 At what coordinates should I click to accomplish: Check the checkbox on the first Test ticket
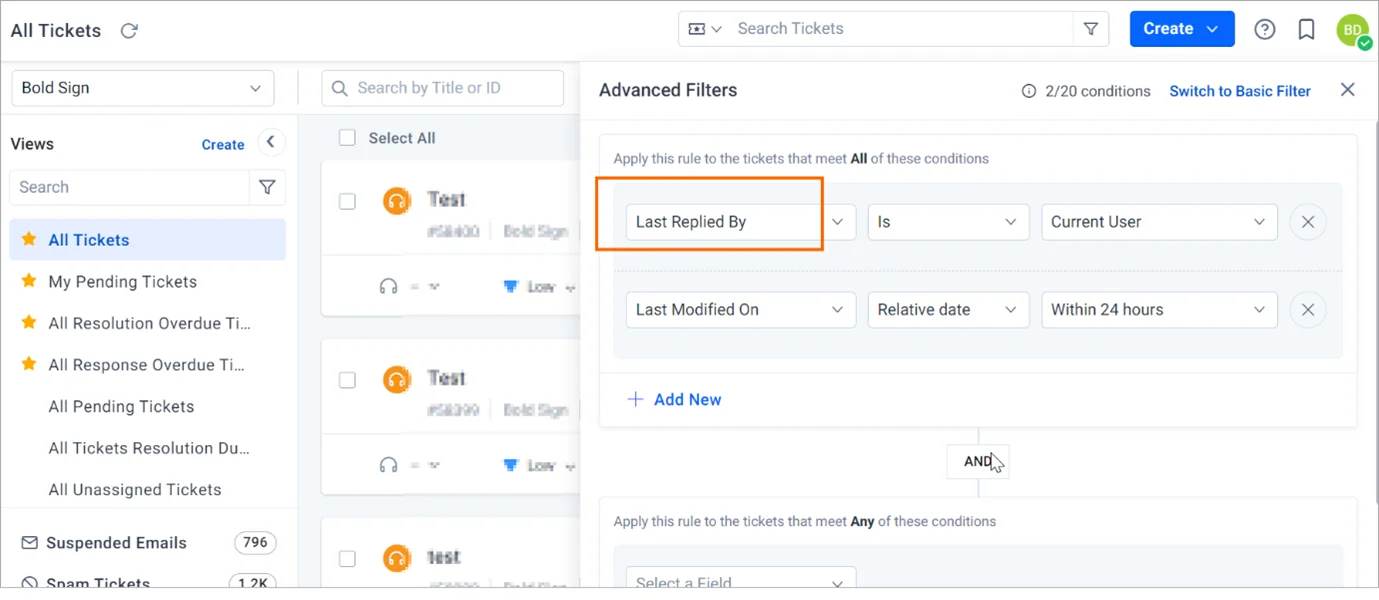point(347,200)
